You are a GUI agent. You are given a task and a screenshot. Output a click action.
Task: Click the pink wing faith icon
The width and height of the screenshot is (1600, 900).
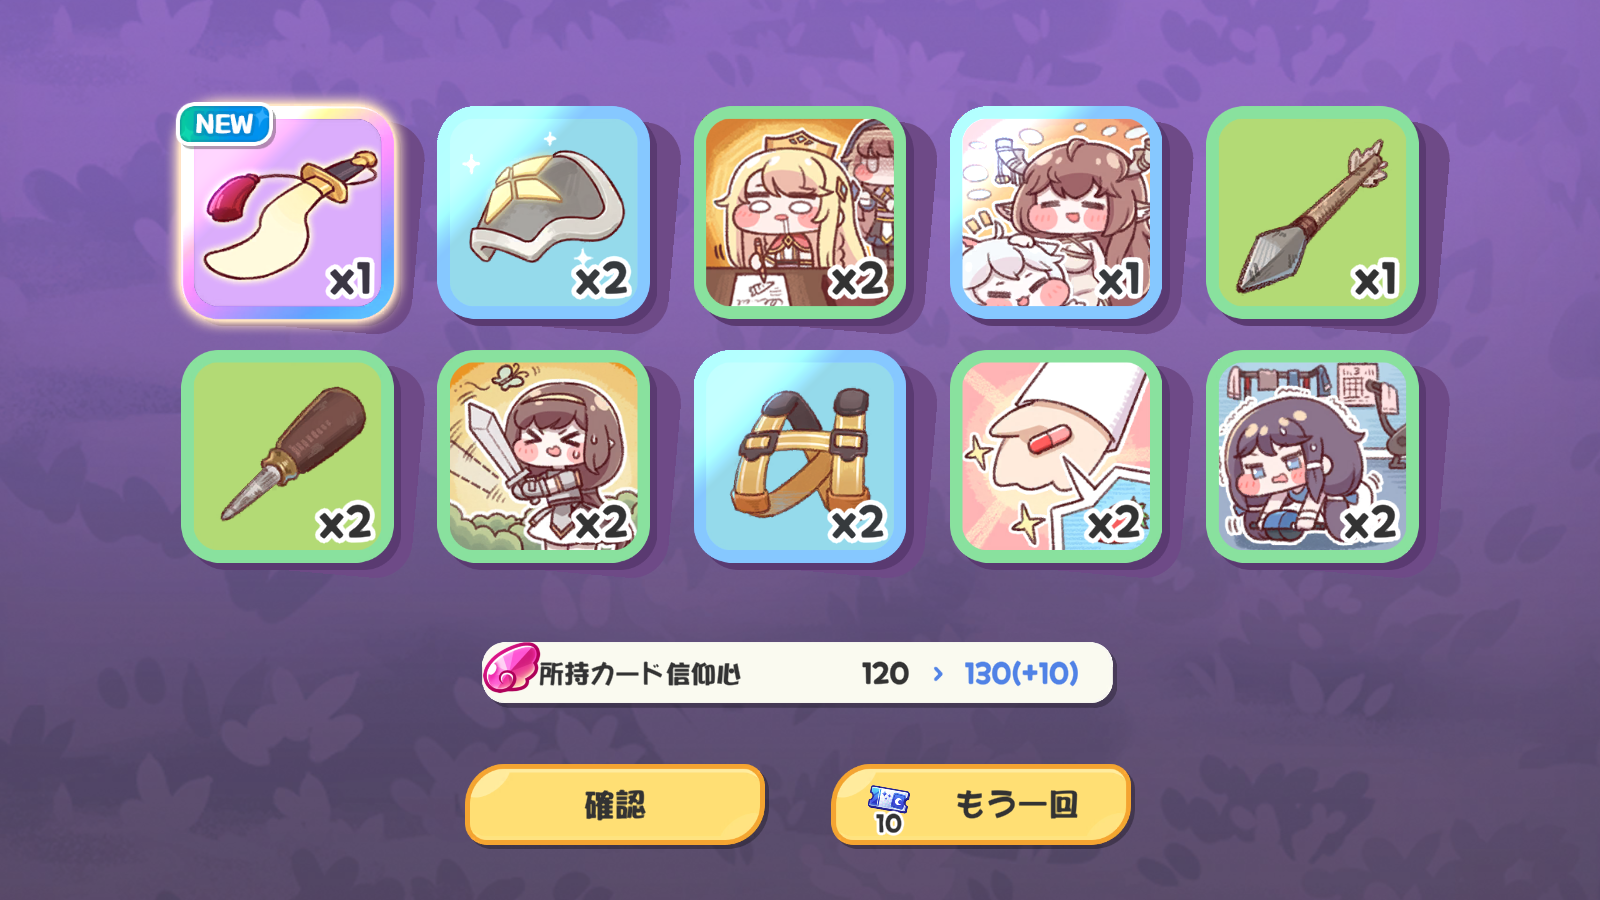[511, 668]
